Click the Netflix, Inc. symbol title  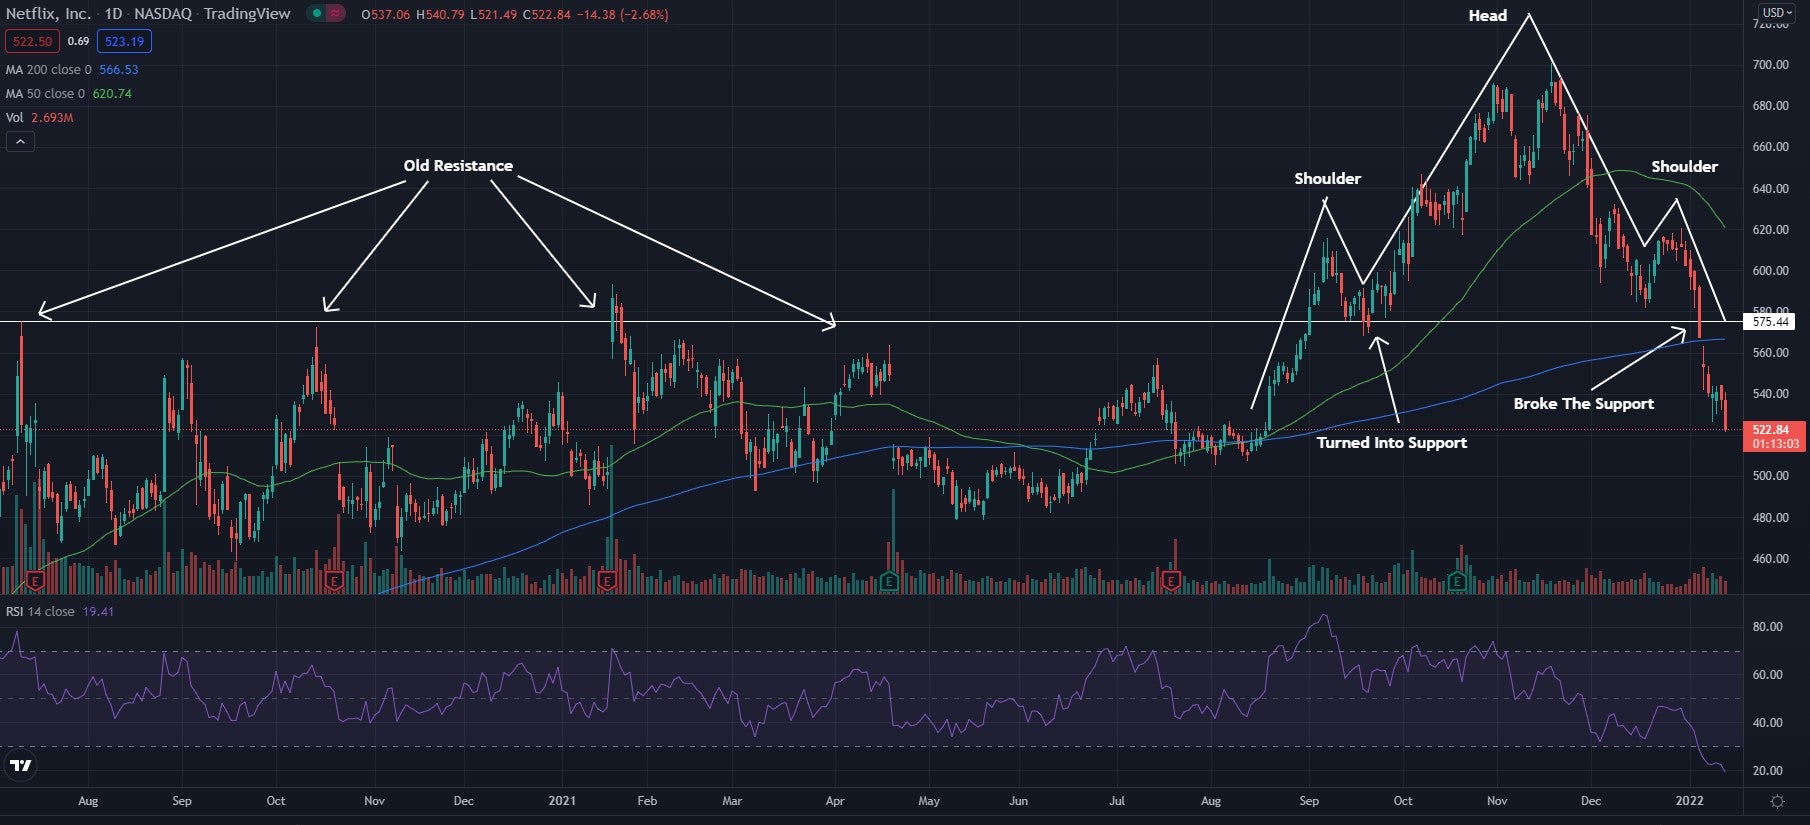tap(48, 14)
